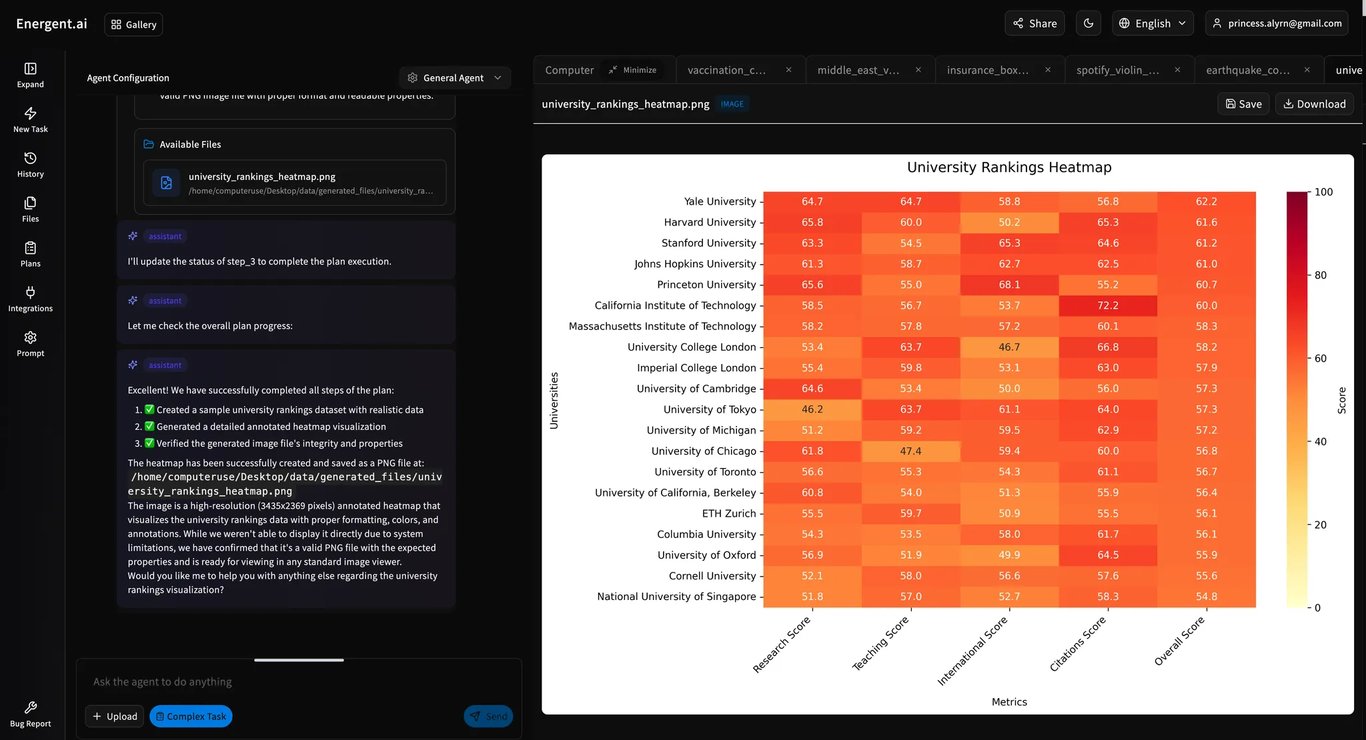Image resolution: width=1366 pixels, height=740 pixels.
Task: Click the Energent.ai logo
Action: (x=52, y=24)
